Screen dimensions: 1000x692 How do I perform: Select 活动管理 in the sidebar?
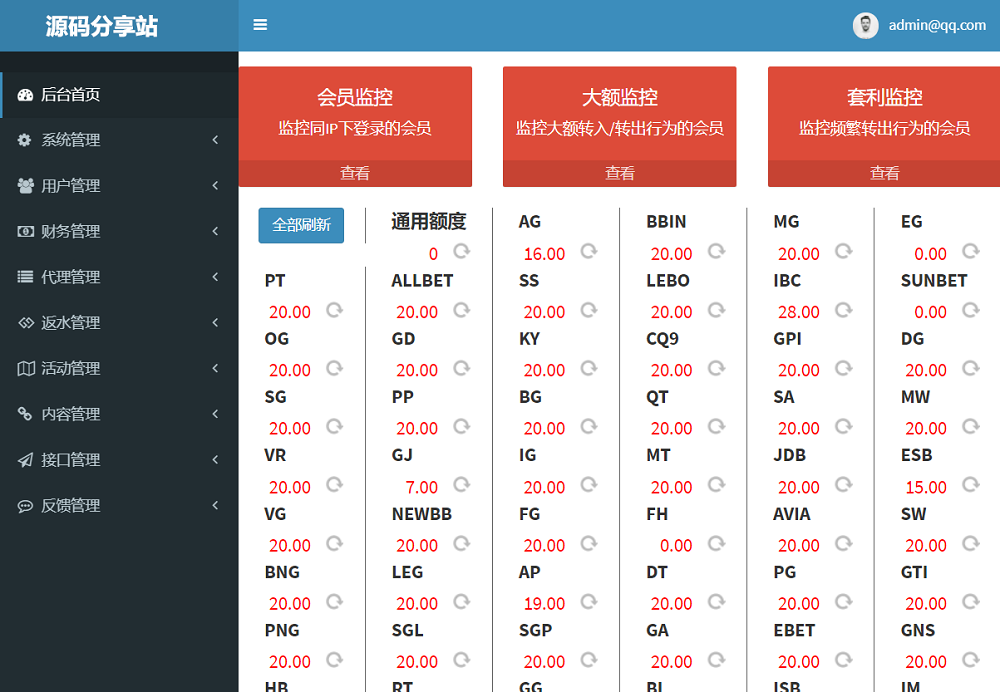click(x=70, y=368)
